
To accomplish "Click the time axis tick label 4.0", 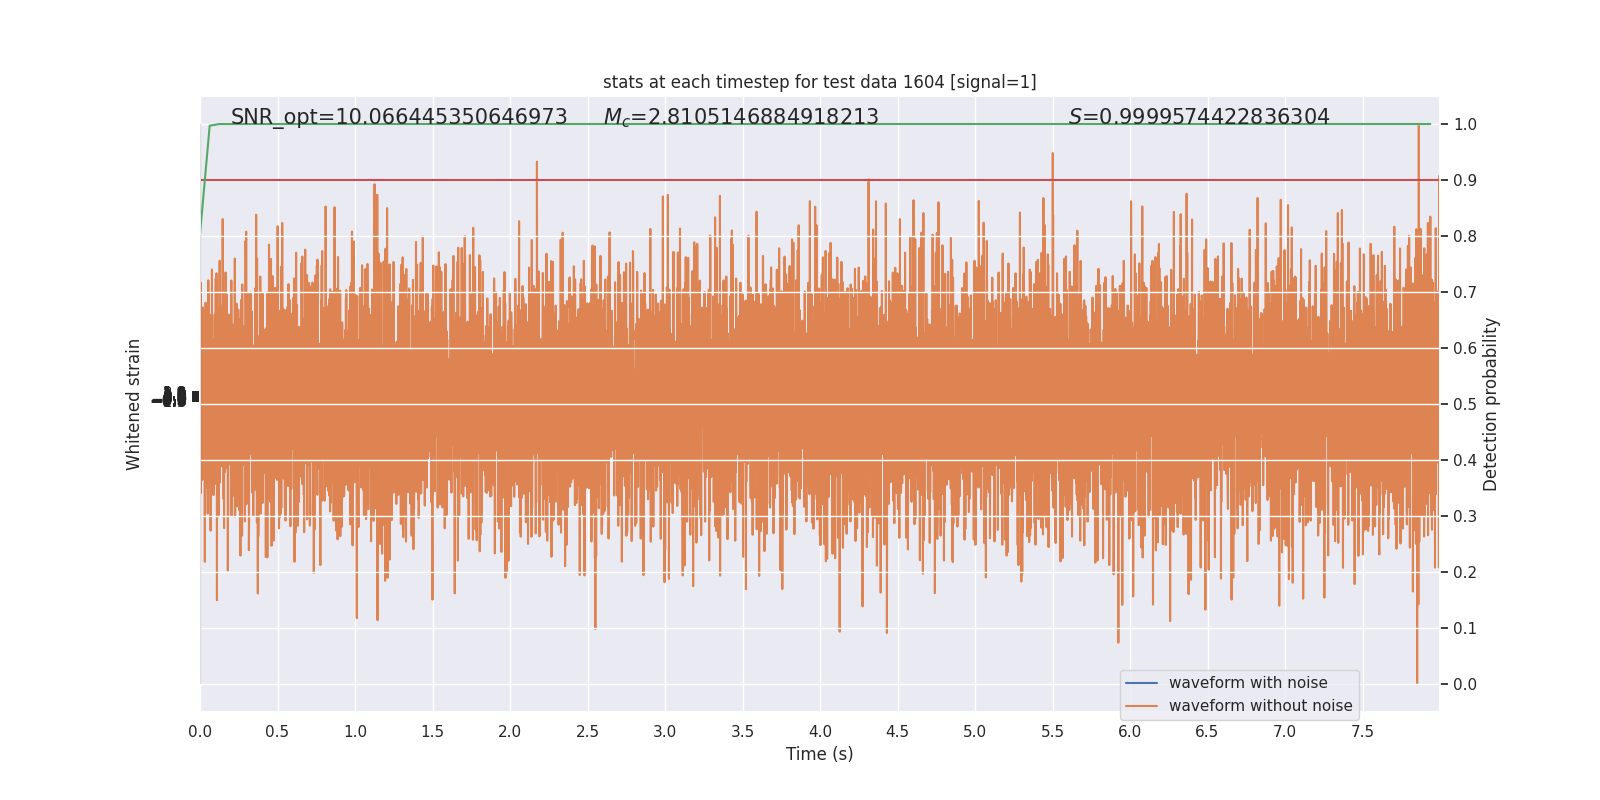I will tap(820, 731).
